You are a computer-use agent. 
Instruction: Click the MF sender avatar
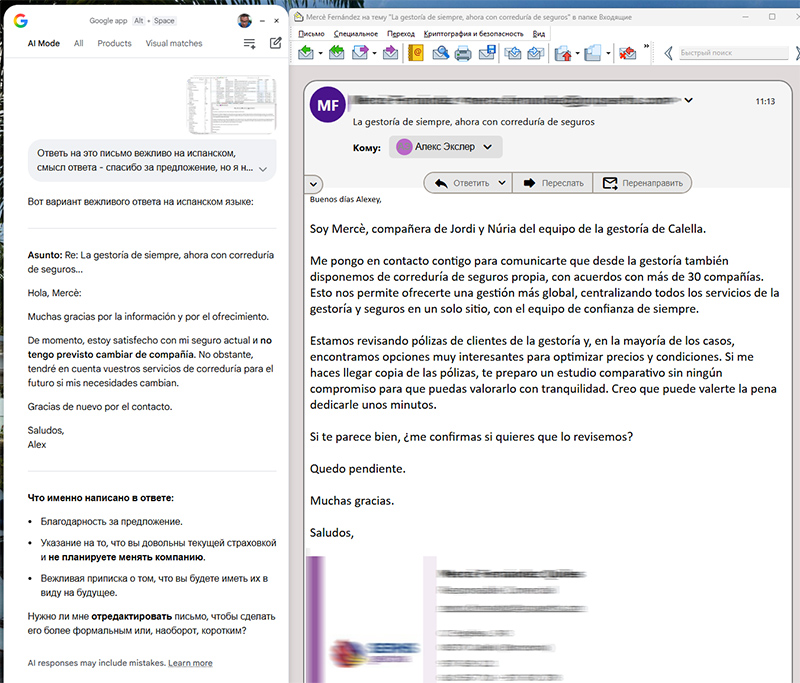(328, 105)
